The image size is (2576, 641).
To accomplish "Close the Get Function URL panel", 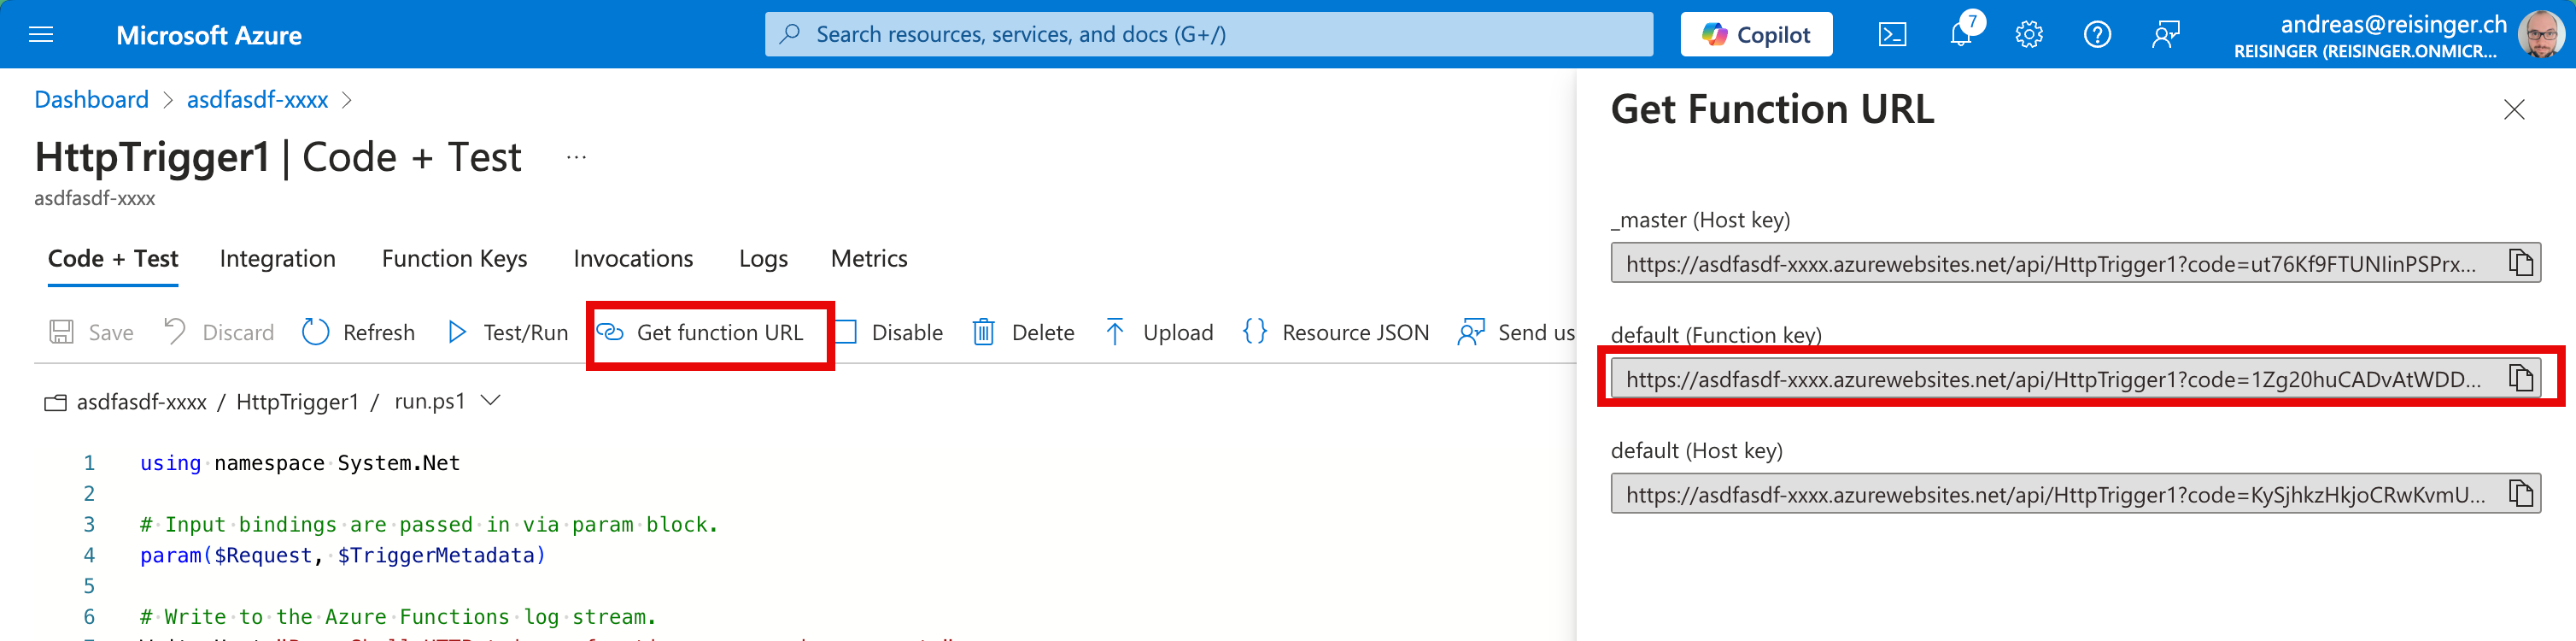I will 2514,109.
